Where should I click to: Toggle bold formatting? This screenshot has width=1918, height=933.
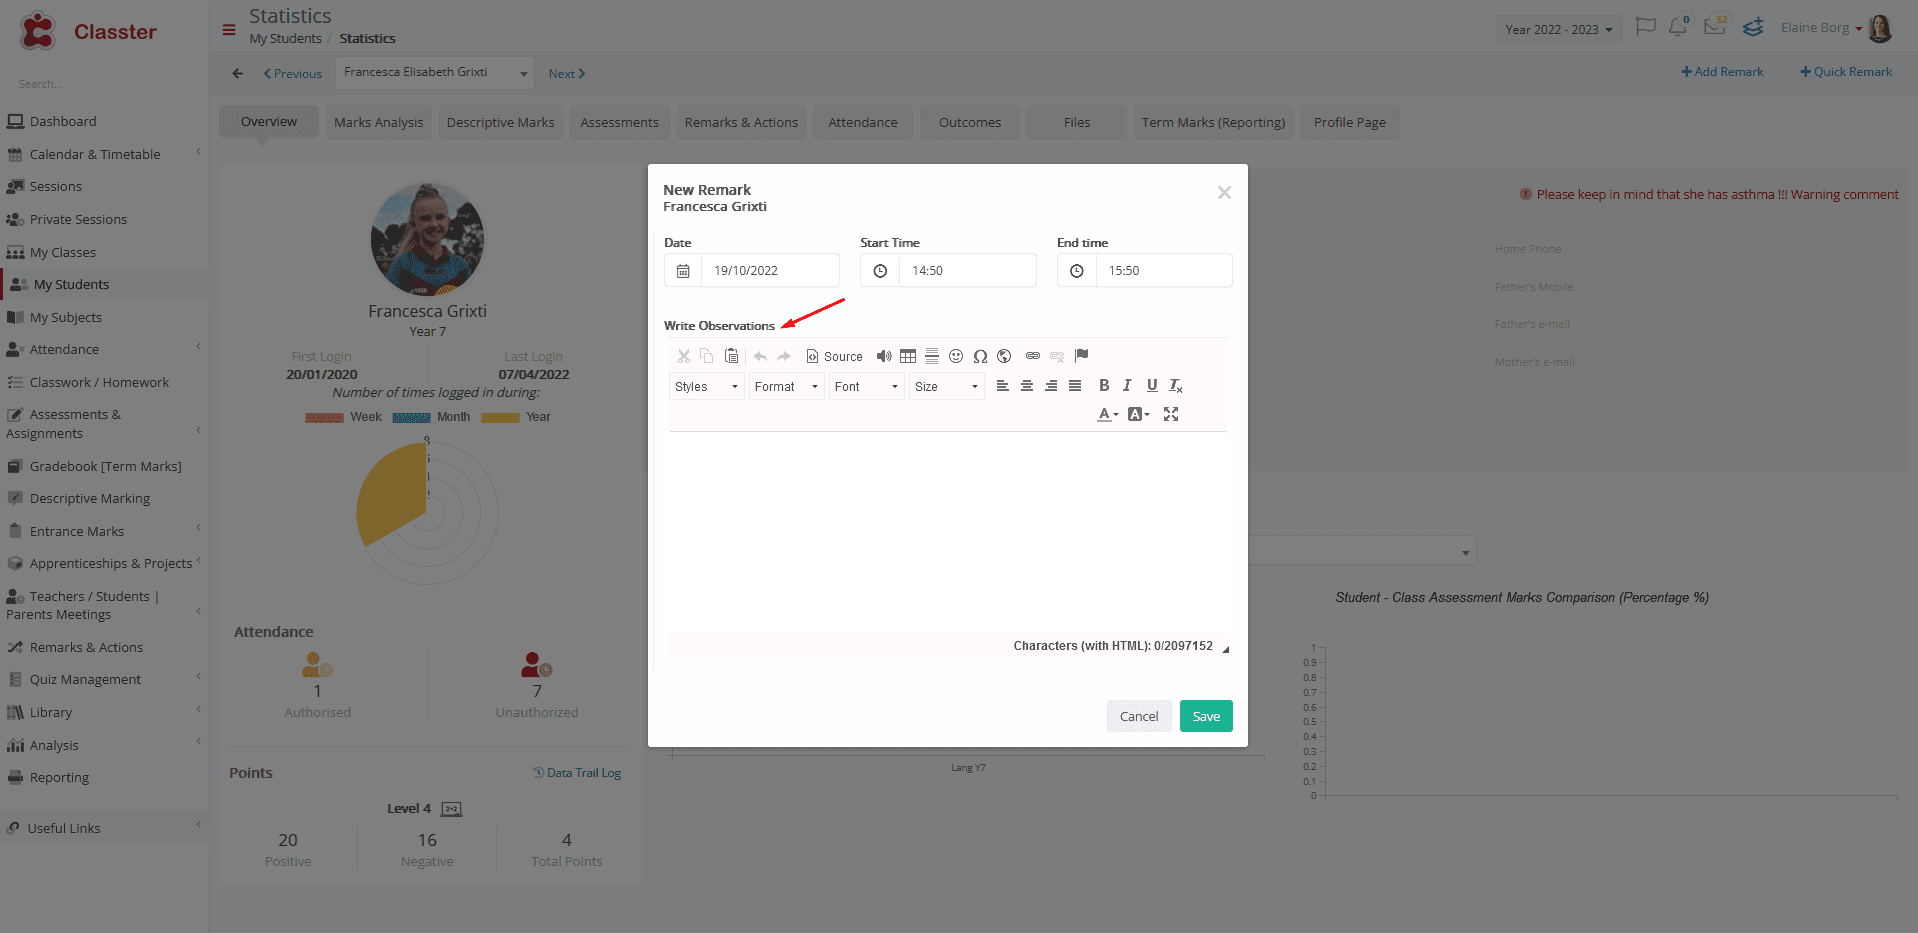coord(1104,386)
